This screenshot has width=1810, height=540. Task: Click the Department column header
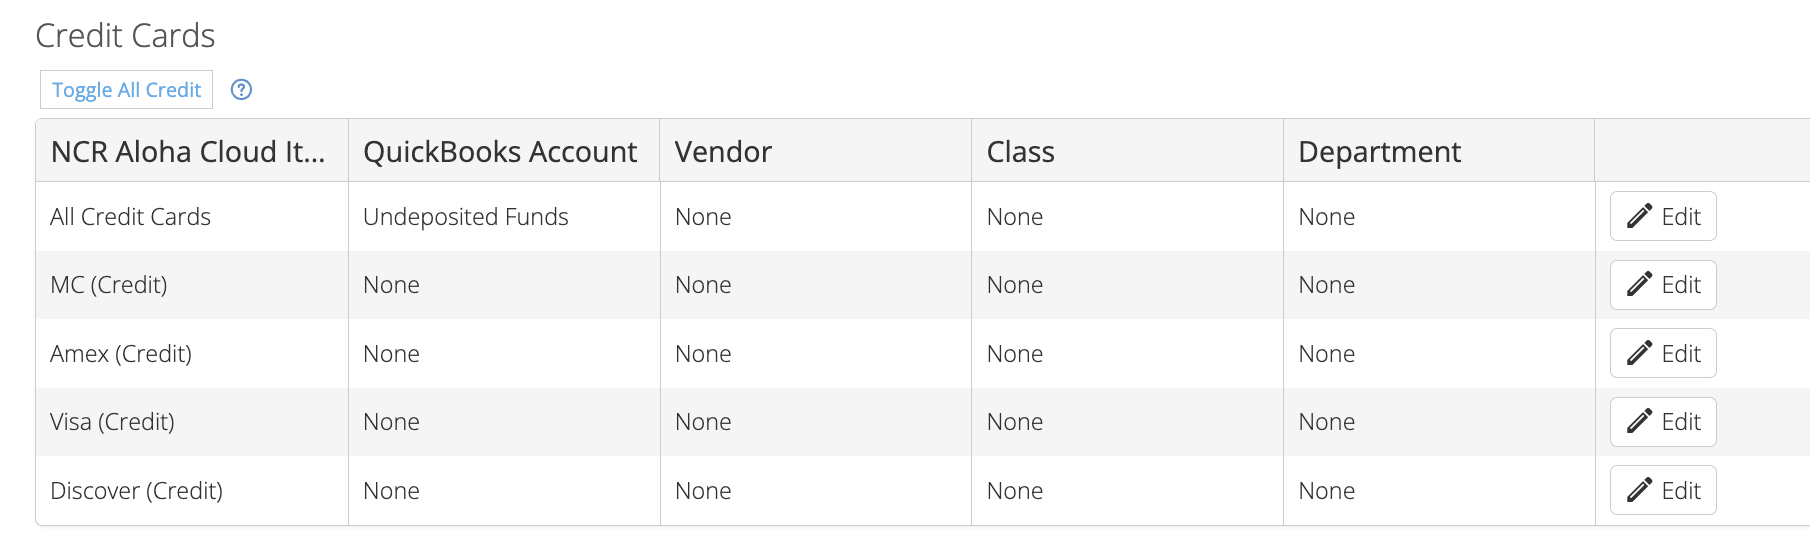[x=1379, y=152]
